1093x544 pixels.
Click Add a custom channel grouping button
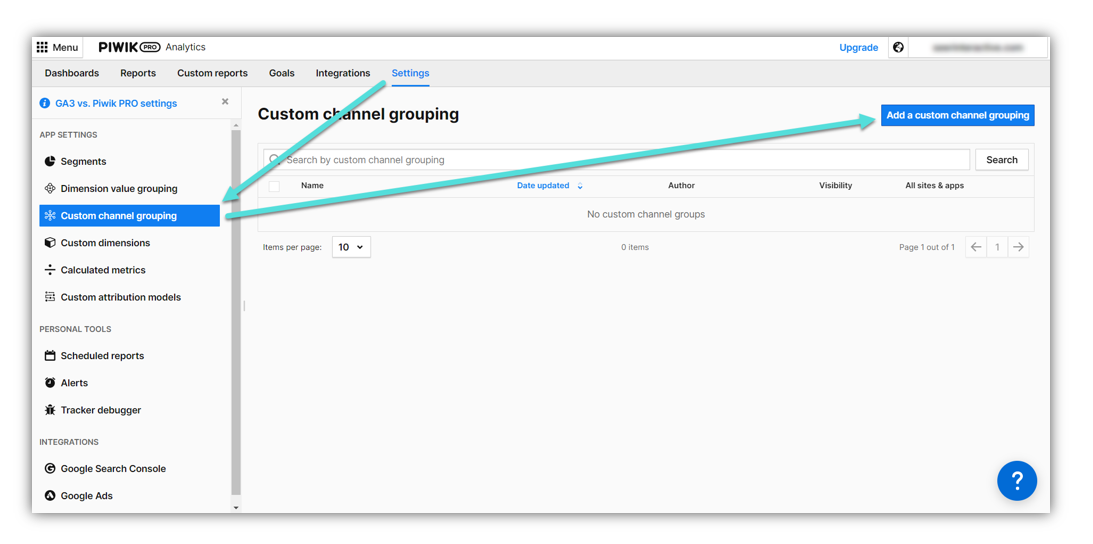957,115
